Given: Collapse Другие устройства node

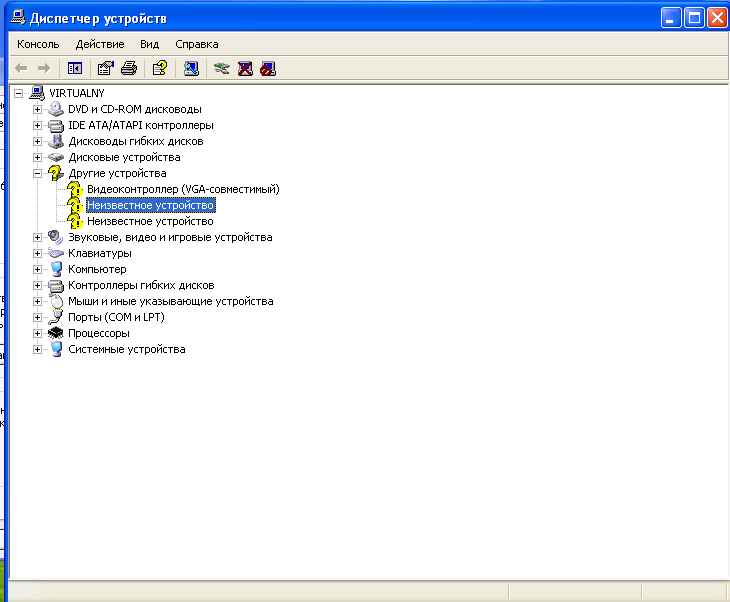Looking at the screenshot, I should pyautogui.click(x=37, y=173).
